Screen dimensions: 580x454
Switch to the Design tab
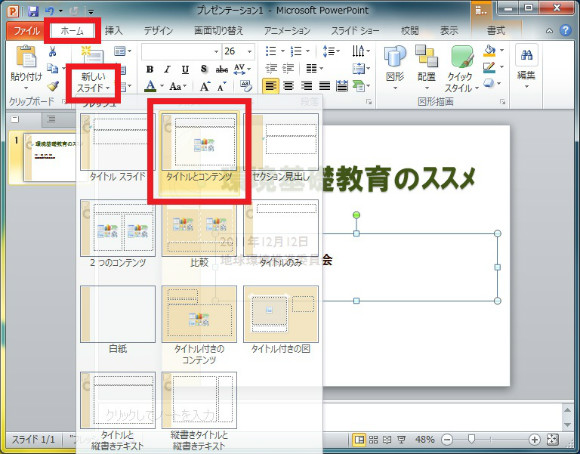(158, 31)
